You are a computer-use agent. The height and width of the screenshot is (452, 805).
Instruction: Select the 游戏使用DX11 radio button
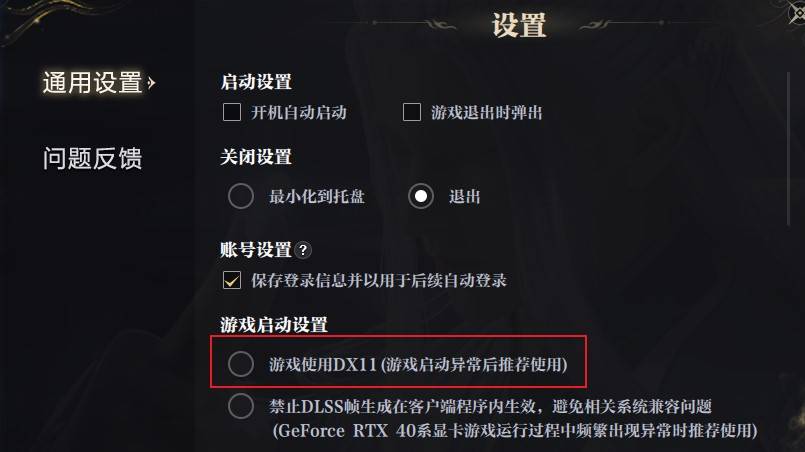(x=241, y=364)
